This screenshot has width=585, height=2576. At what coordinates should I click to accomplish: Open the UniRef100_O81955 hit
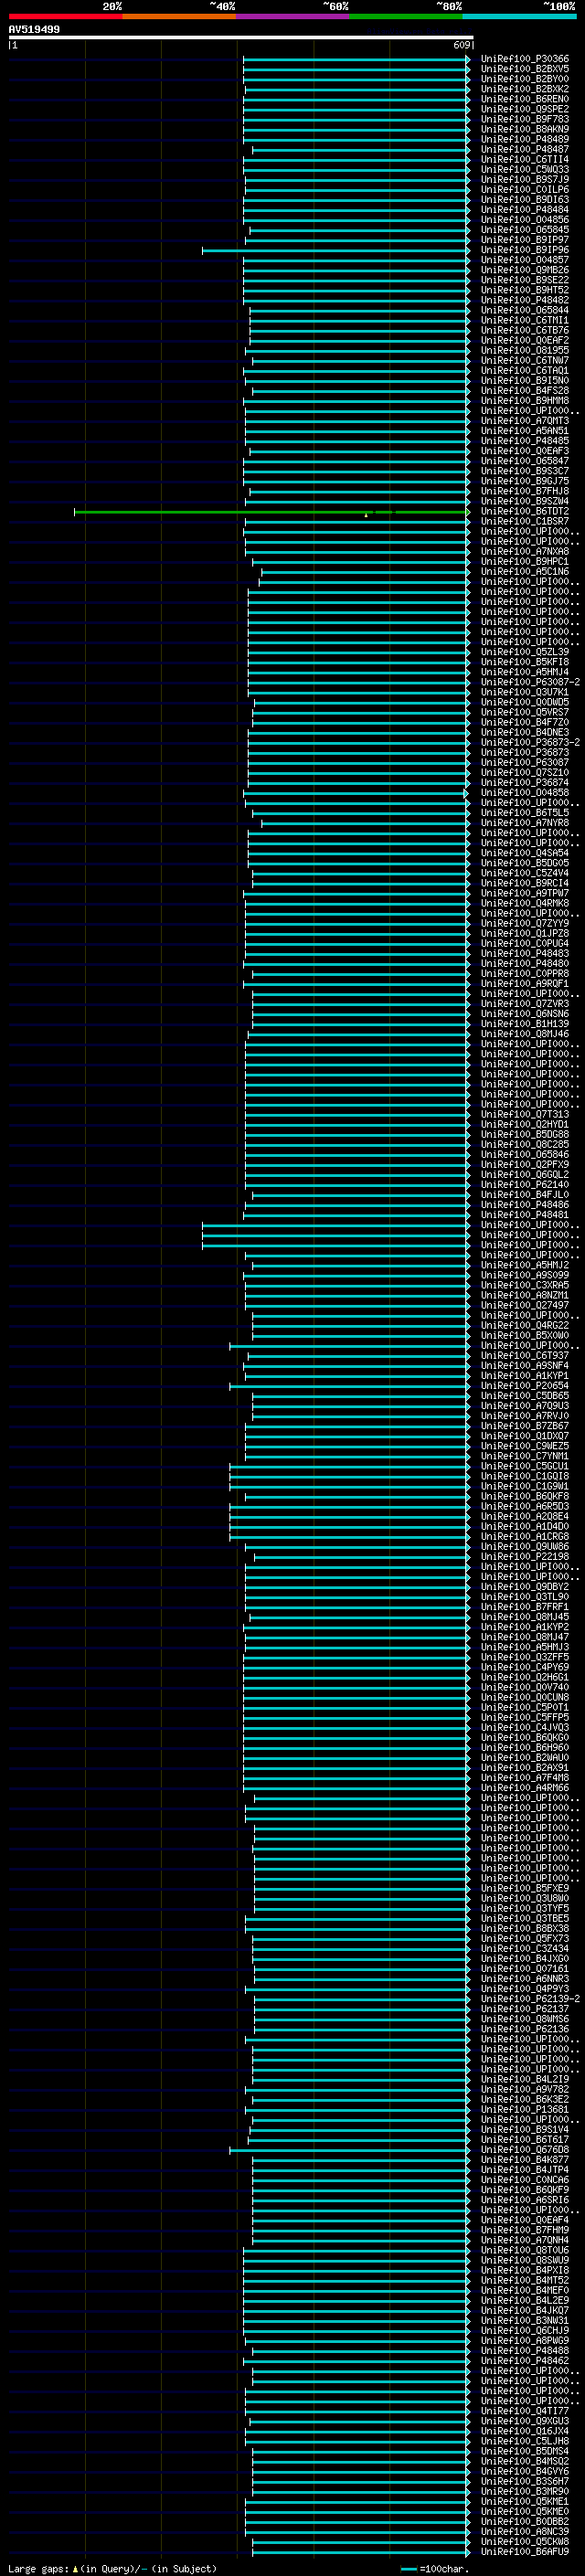[x=524, y=350]
